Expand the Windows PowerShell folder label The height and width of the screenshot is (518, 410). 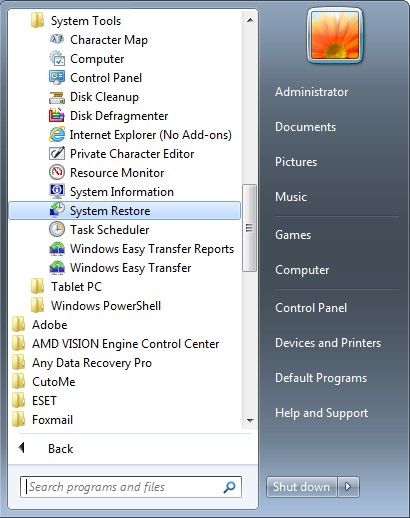tap(106, 306)
